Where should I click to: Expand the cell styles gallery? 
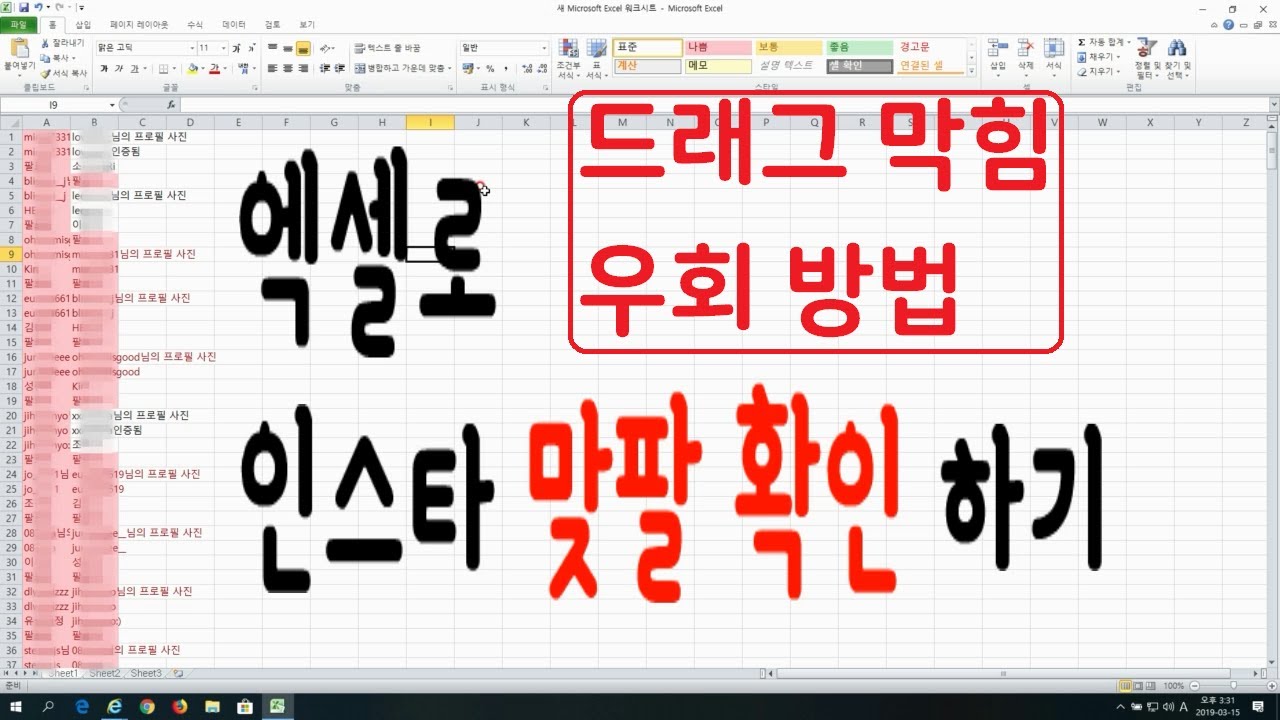tap(974, 71)
